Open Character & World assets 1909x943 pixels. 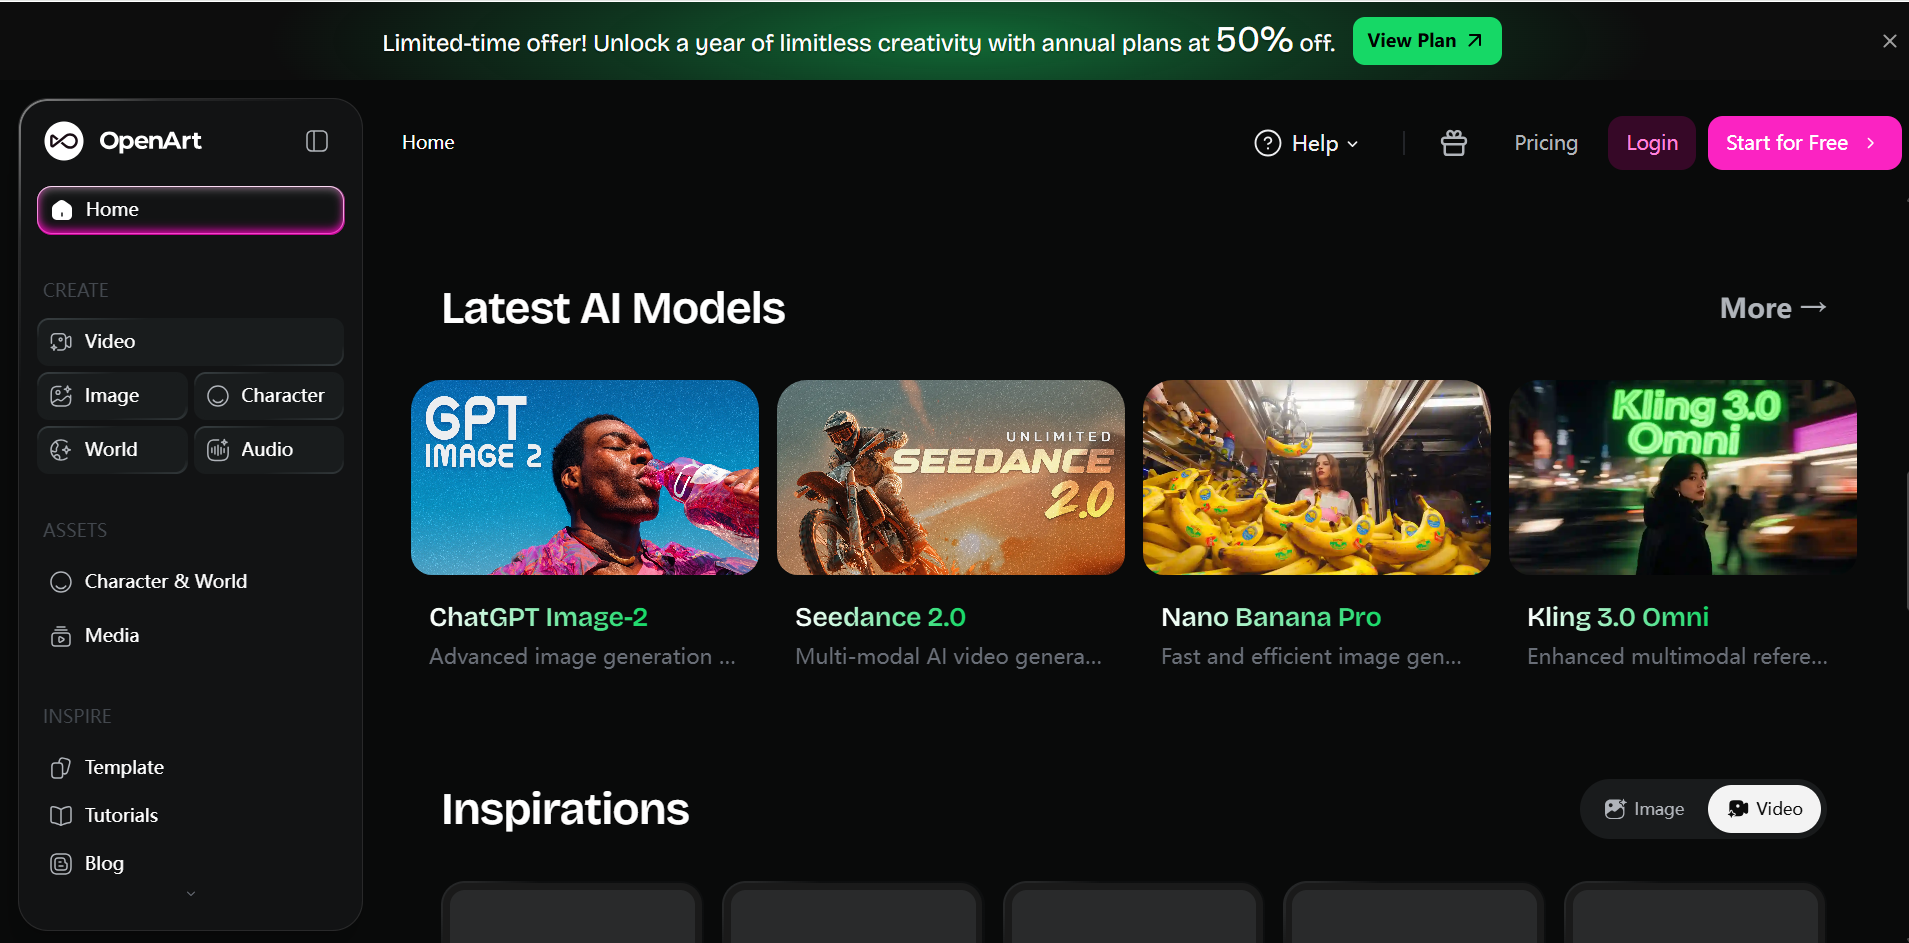(191, 582)
